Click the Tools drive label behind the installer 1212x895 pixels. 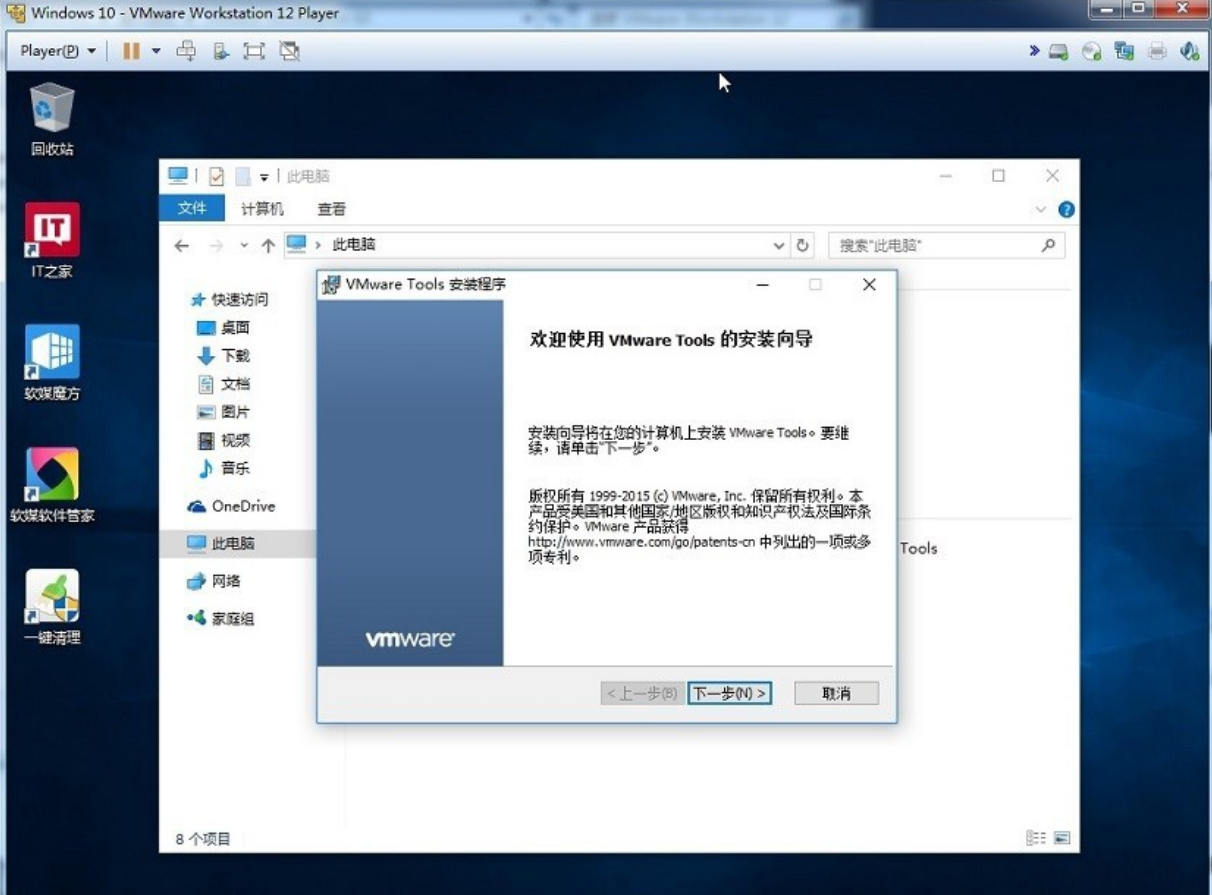click(918, 548)
